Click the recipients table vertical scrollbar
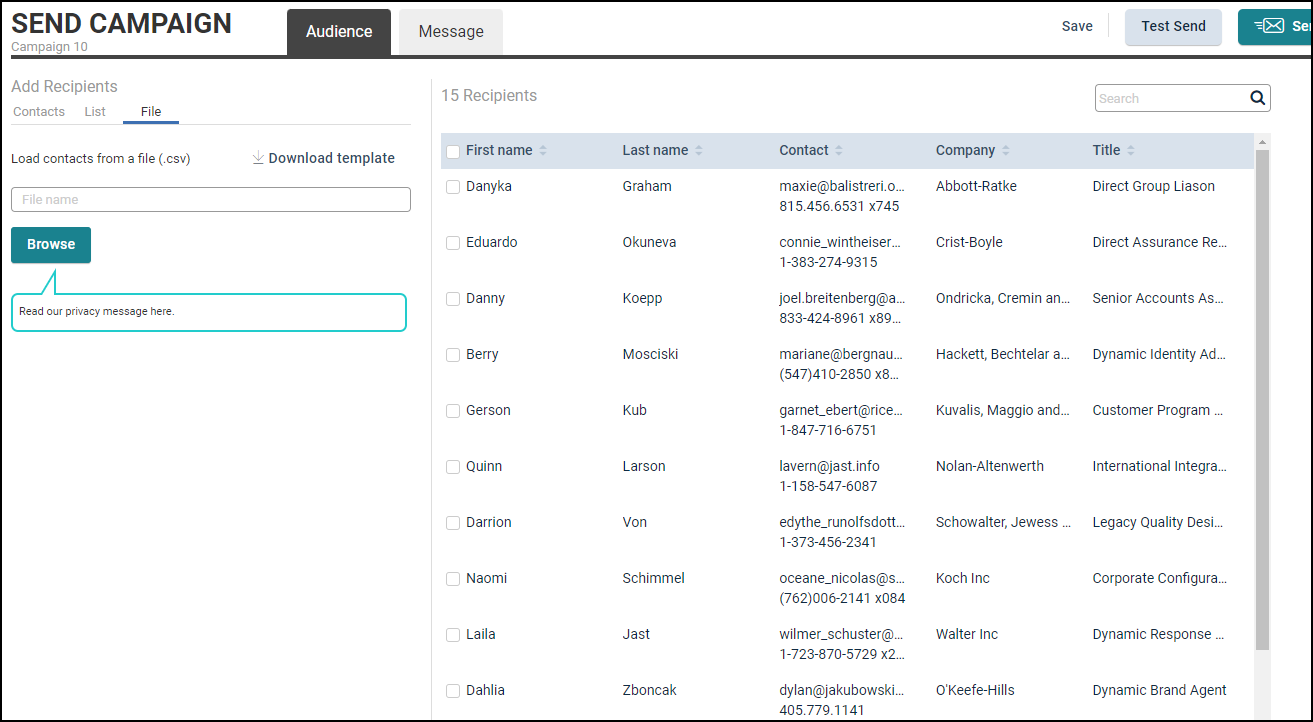 (1262, 400)
